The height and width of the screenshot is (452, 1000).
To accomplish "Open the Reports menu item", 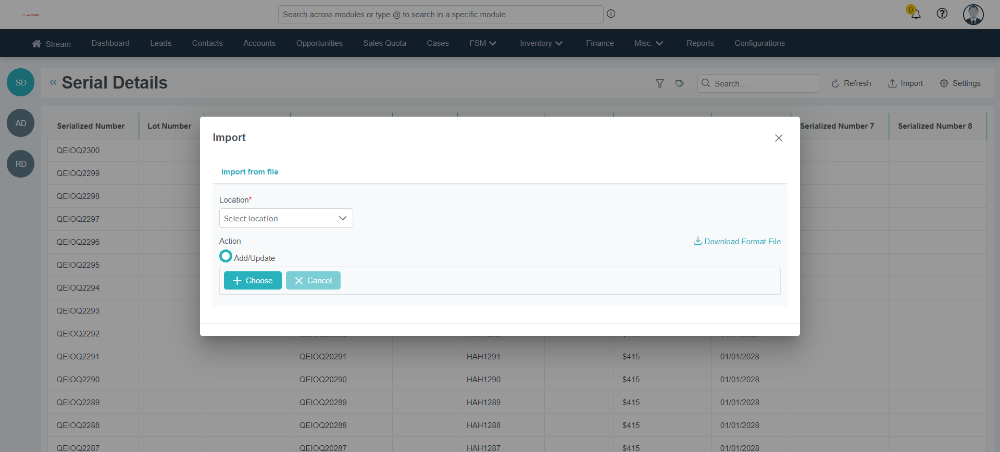I will pos(700,43).
